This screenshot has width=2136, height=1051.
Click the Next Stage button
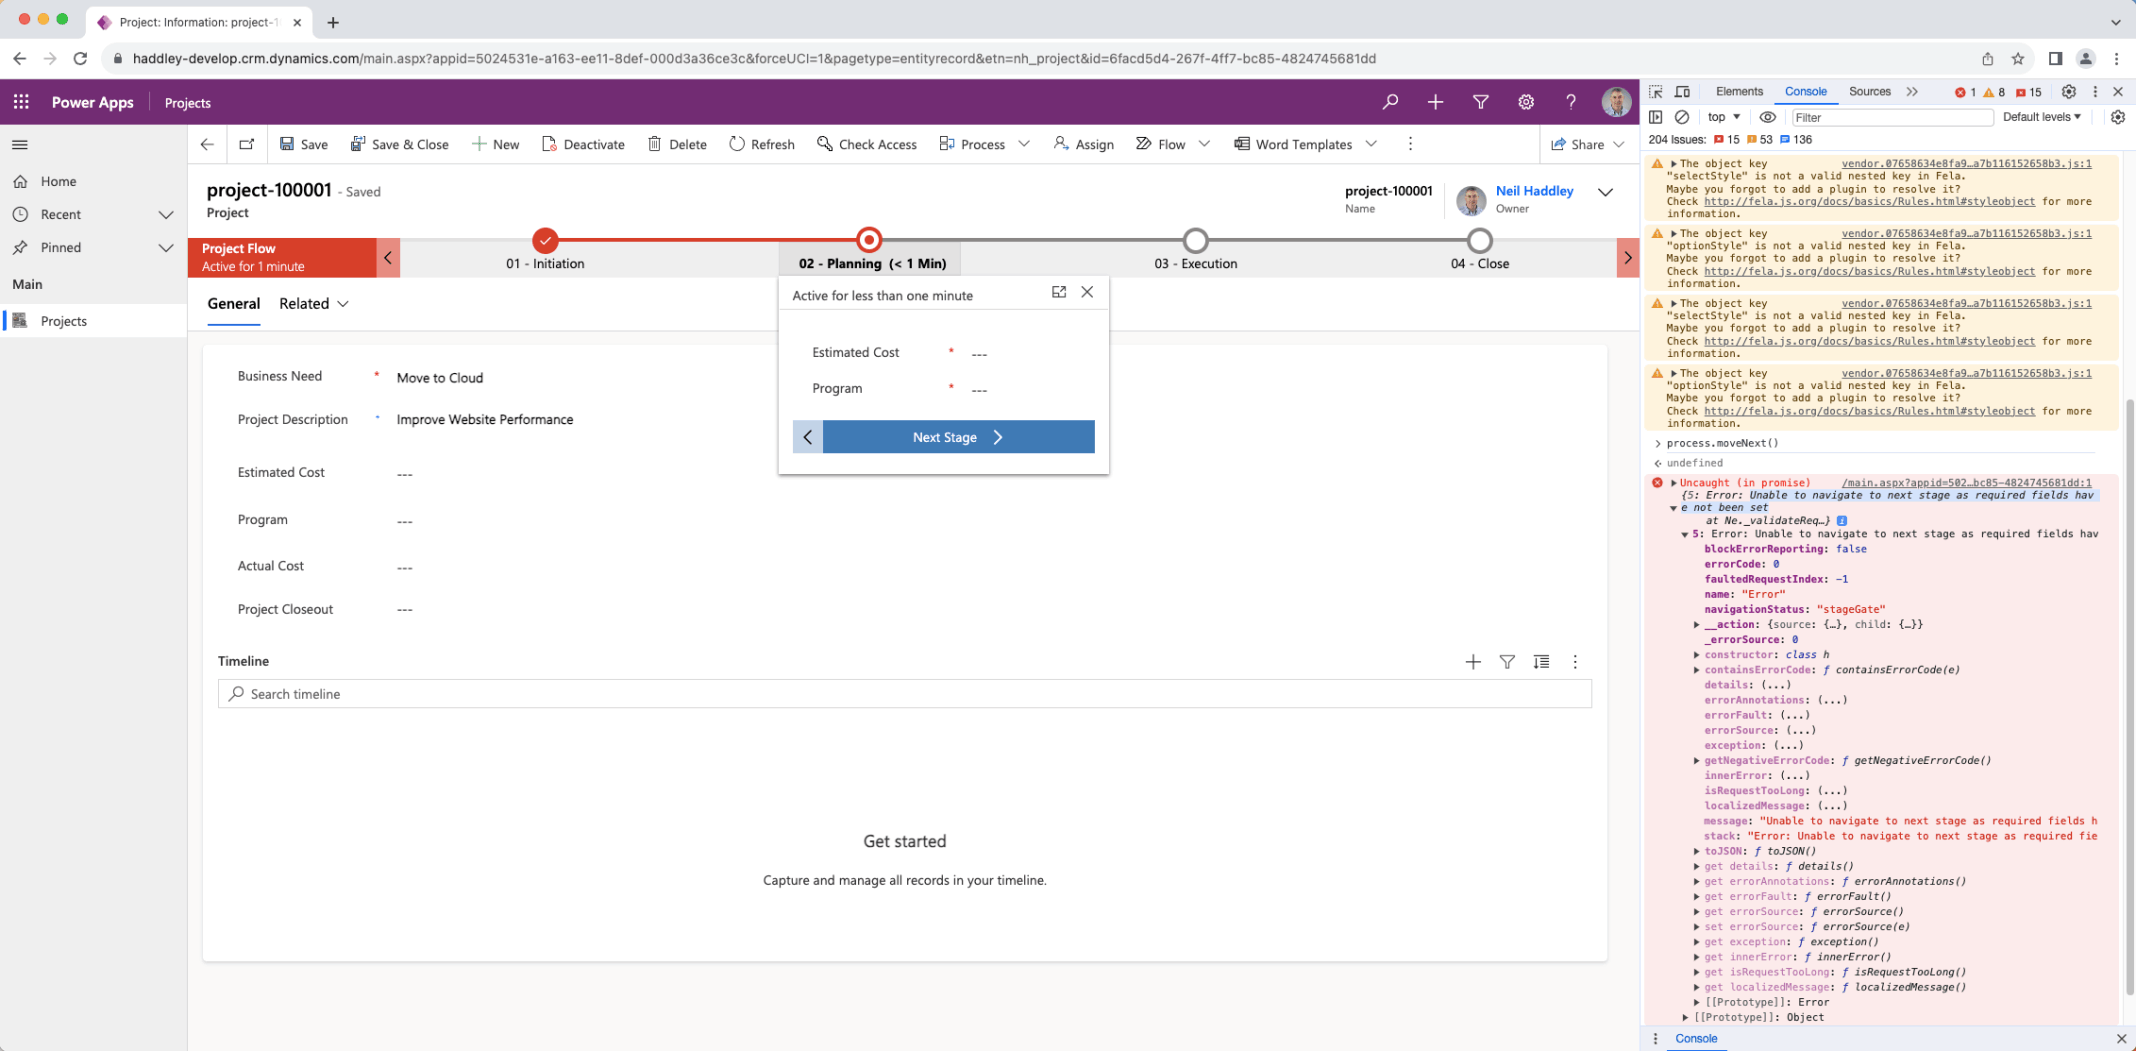pos(958,437)
